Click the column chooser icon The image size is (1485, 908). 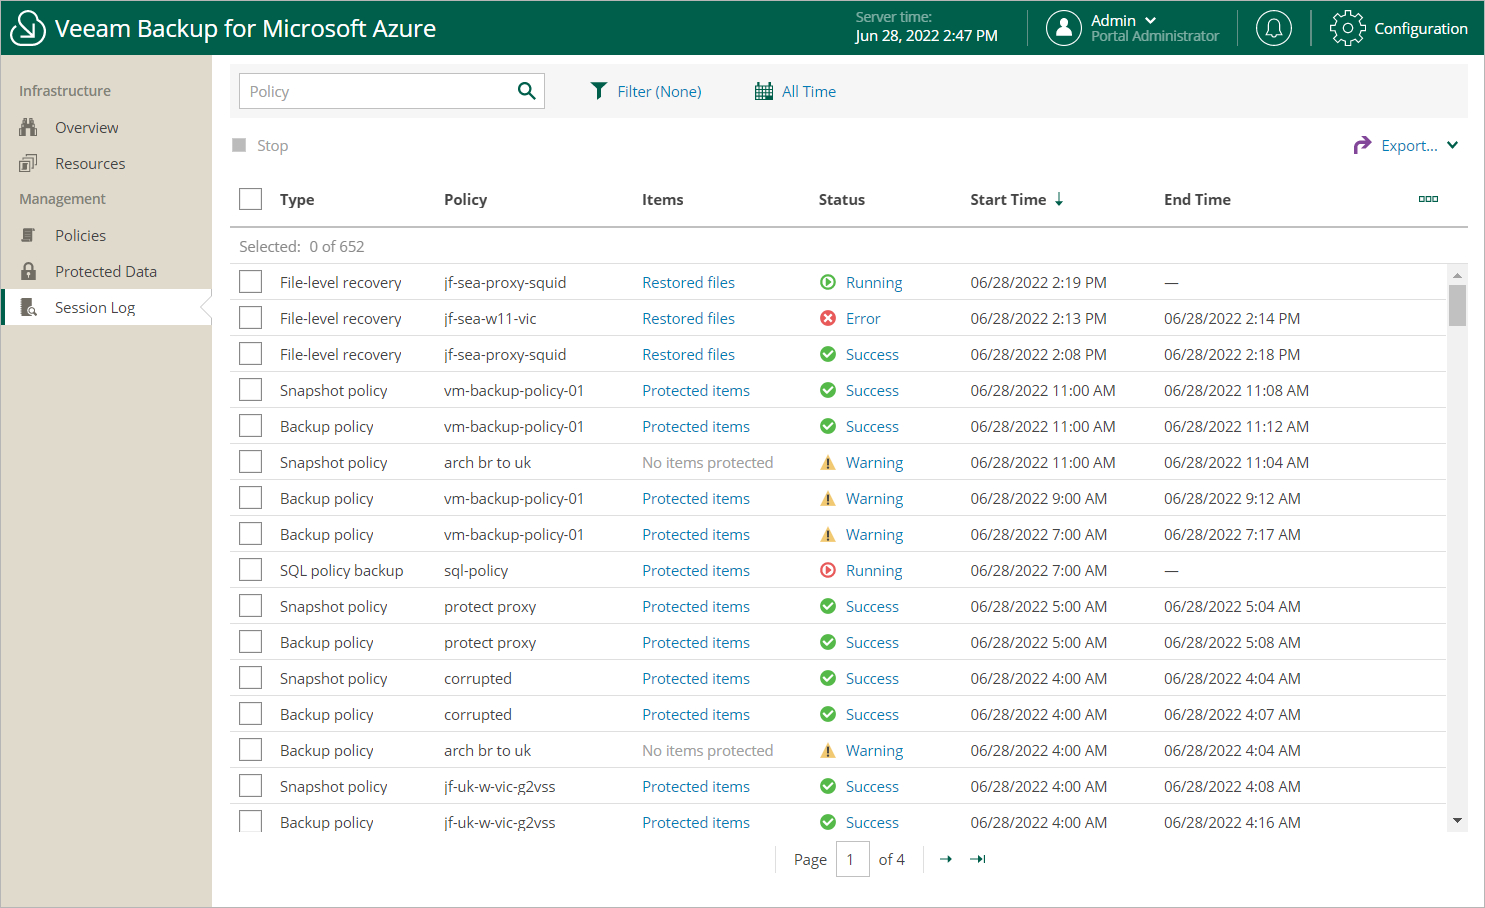point(1428,199)
